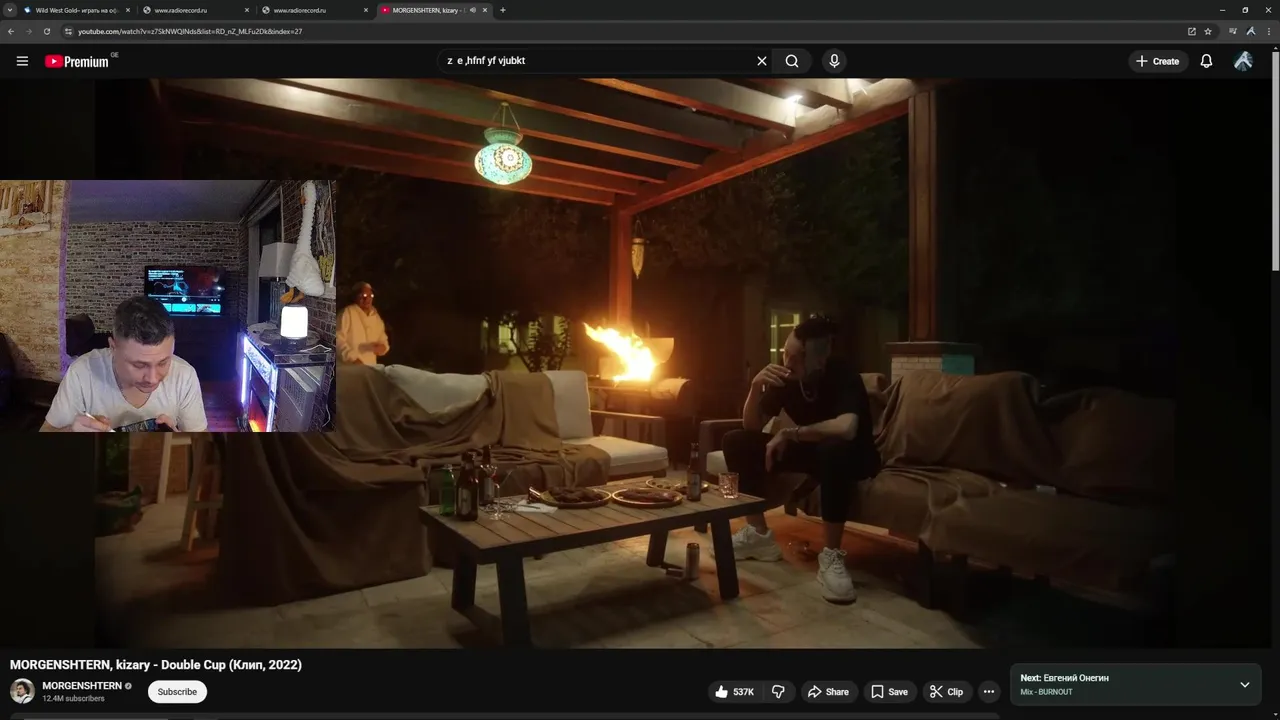Bookmark this page with the star icon
Screen dimensions: 1280x720
coord(1208,31)
